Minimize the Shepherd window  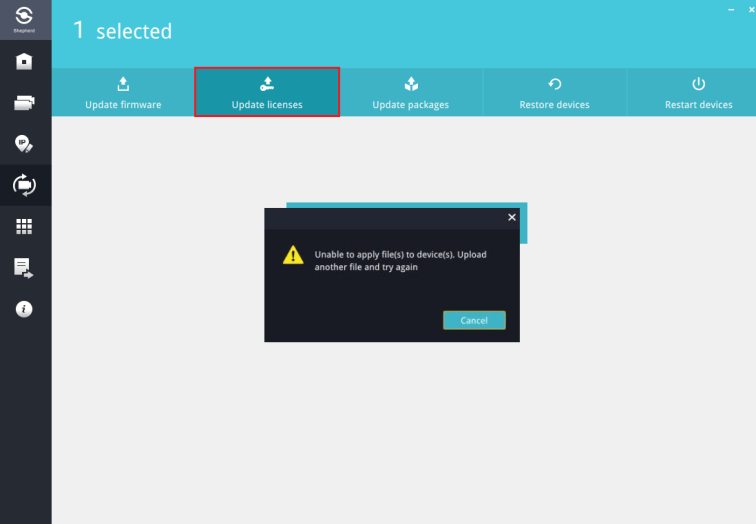click(730, 8)
